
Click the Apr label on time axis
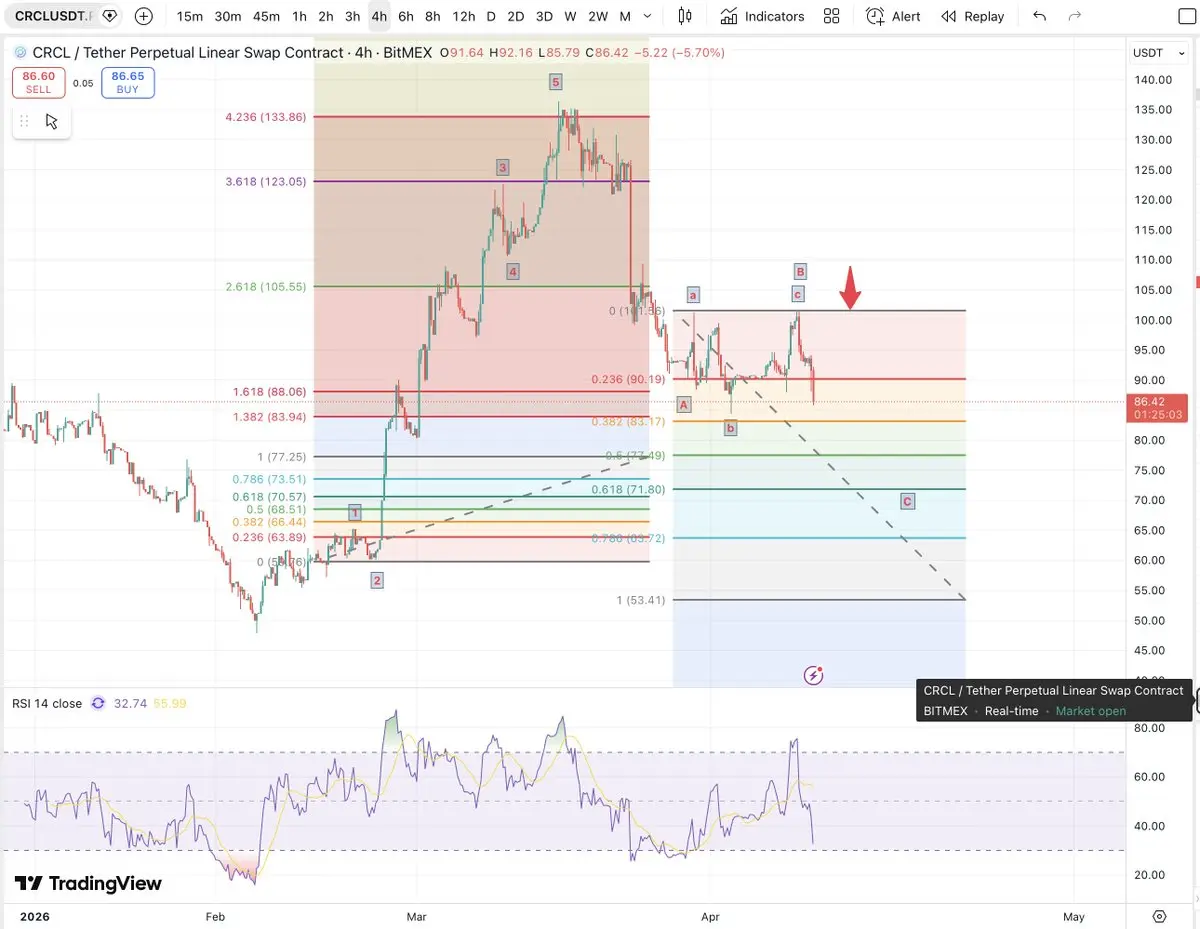pyautogui.click(x=710, y=916)
